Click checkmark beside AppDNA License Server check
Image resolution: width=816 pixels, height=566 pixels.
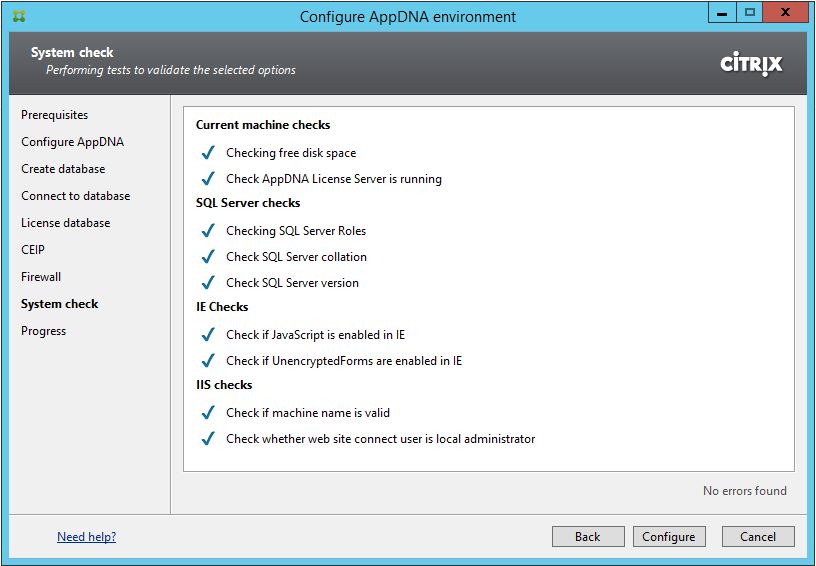click(208, 179)
